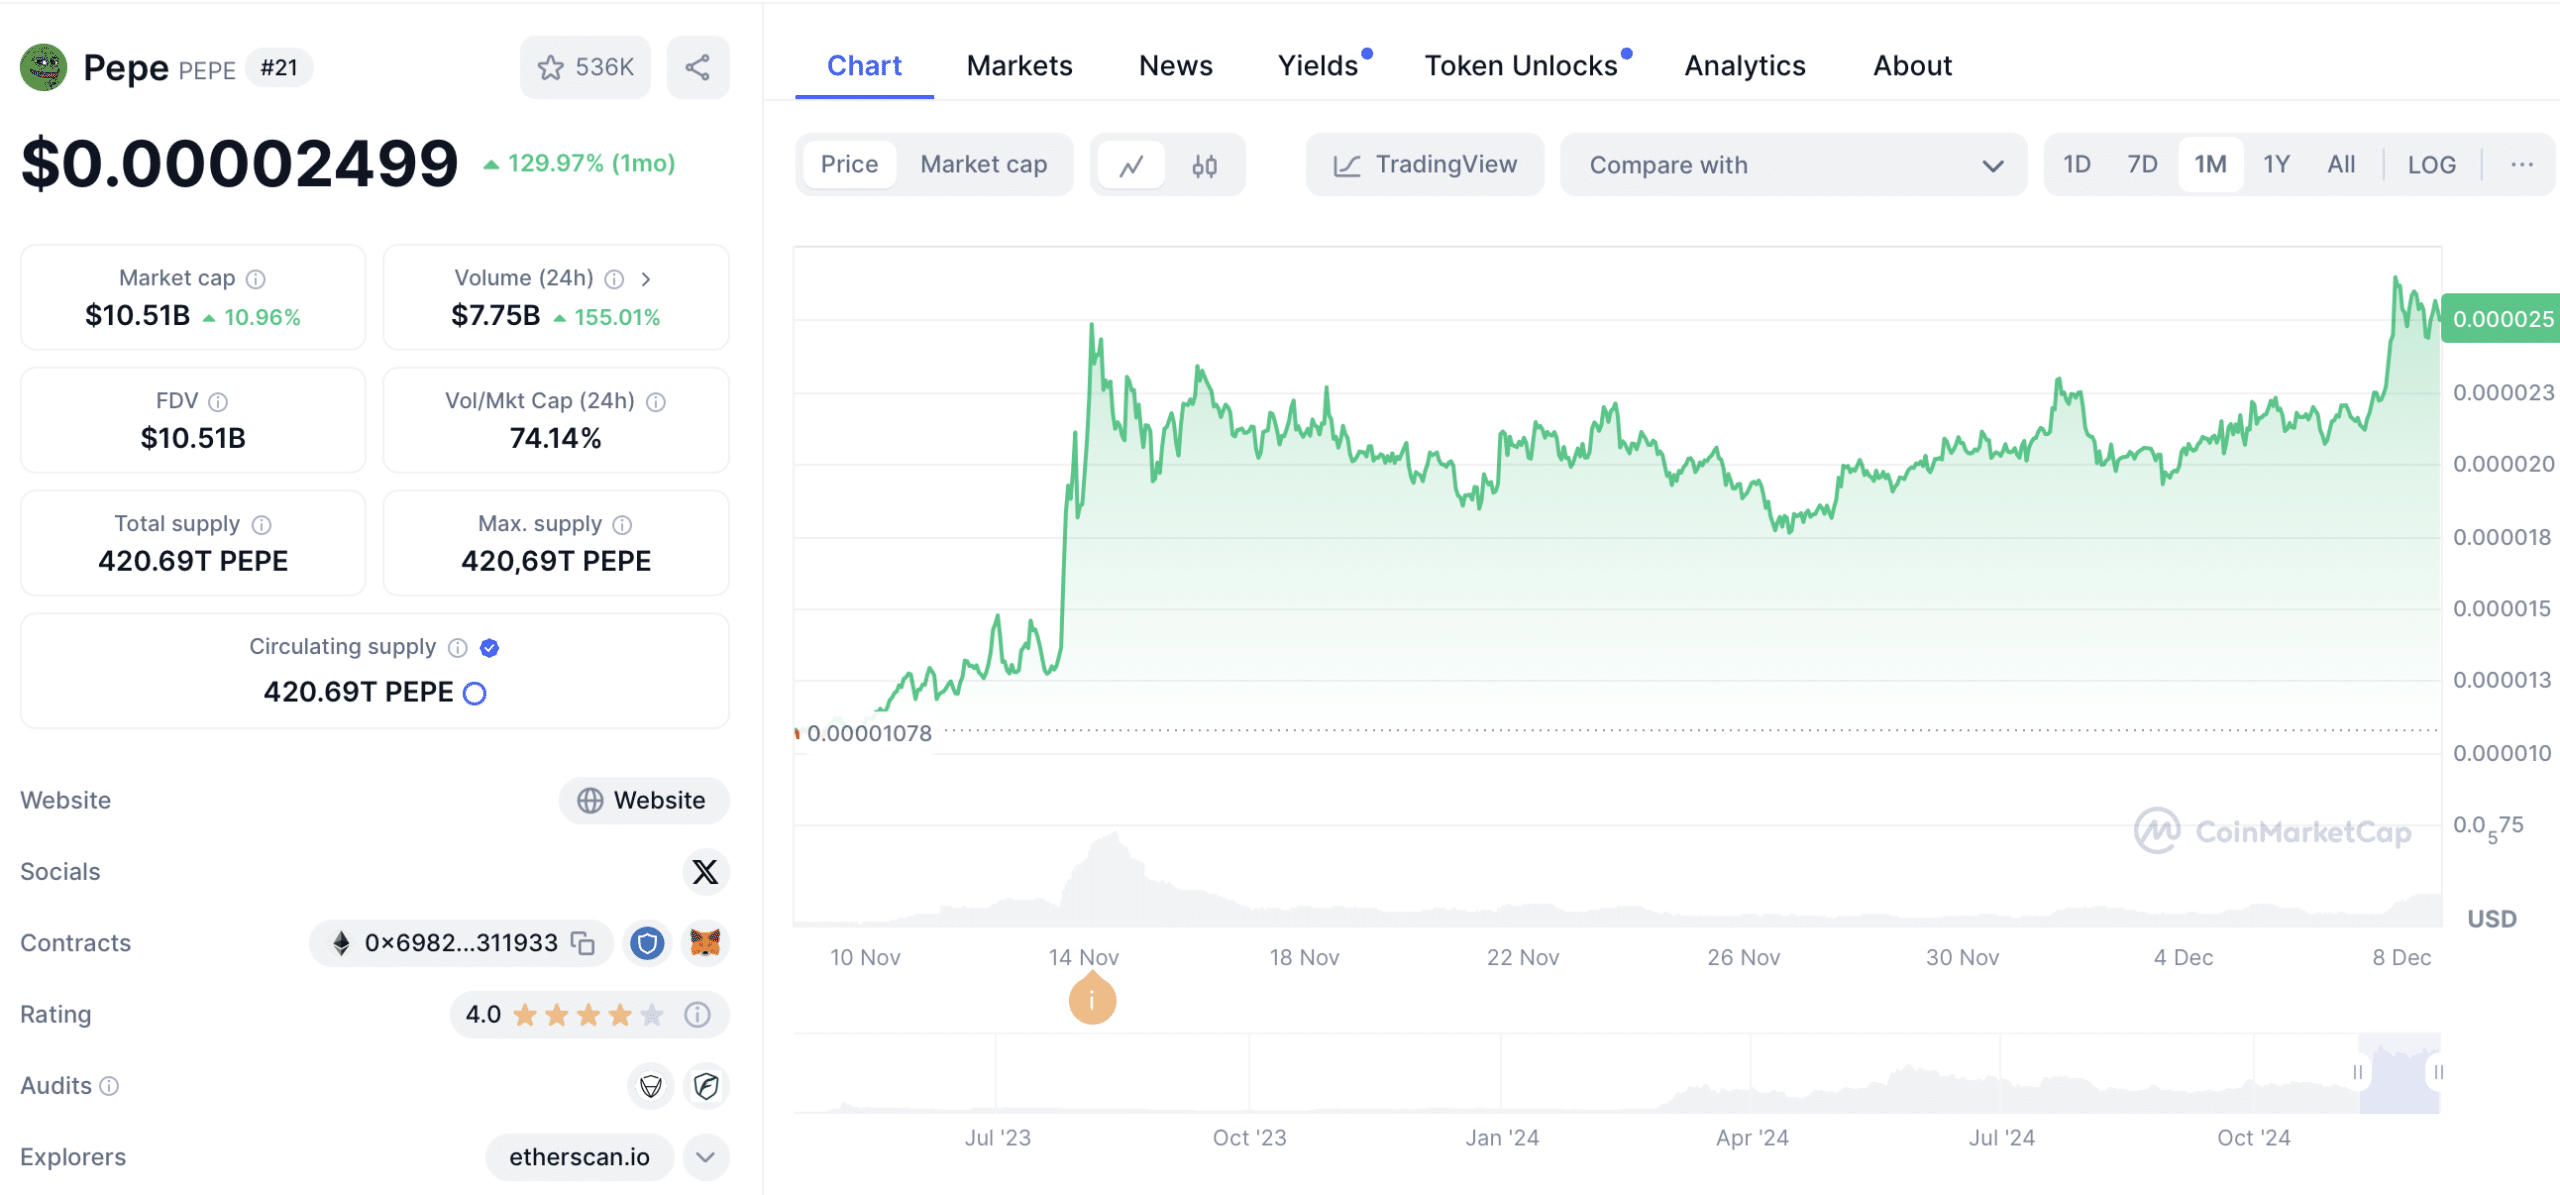Click Vol/Mkt Cap (24h) info icon
Viewport: 2560px width, 1195px height.
pyautogui.click(x=656, y=402)
